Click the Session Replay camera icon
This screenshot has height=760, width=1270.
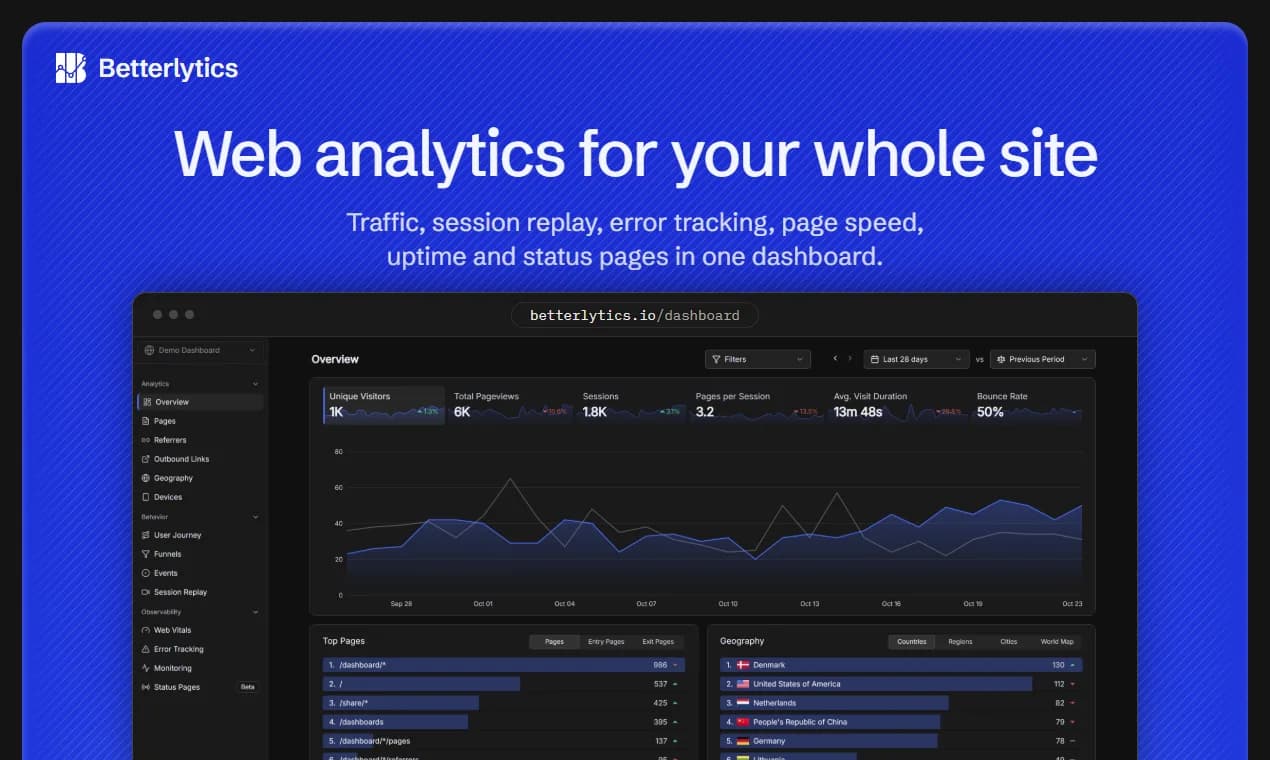coord(146,592)
